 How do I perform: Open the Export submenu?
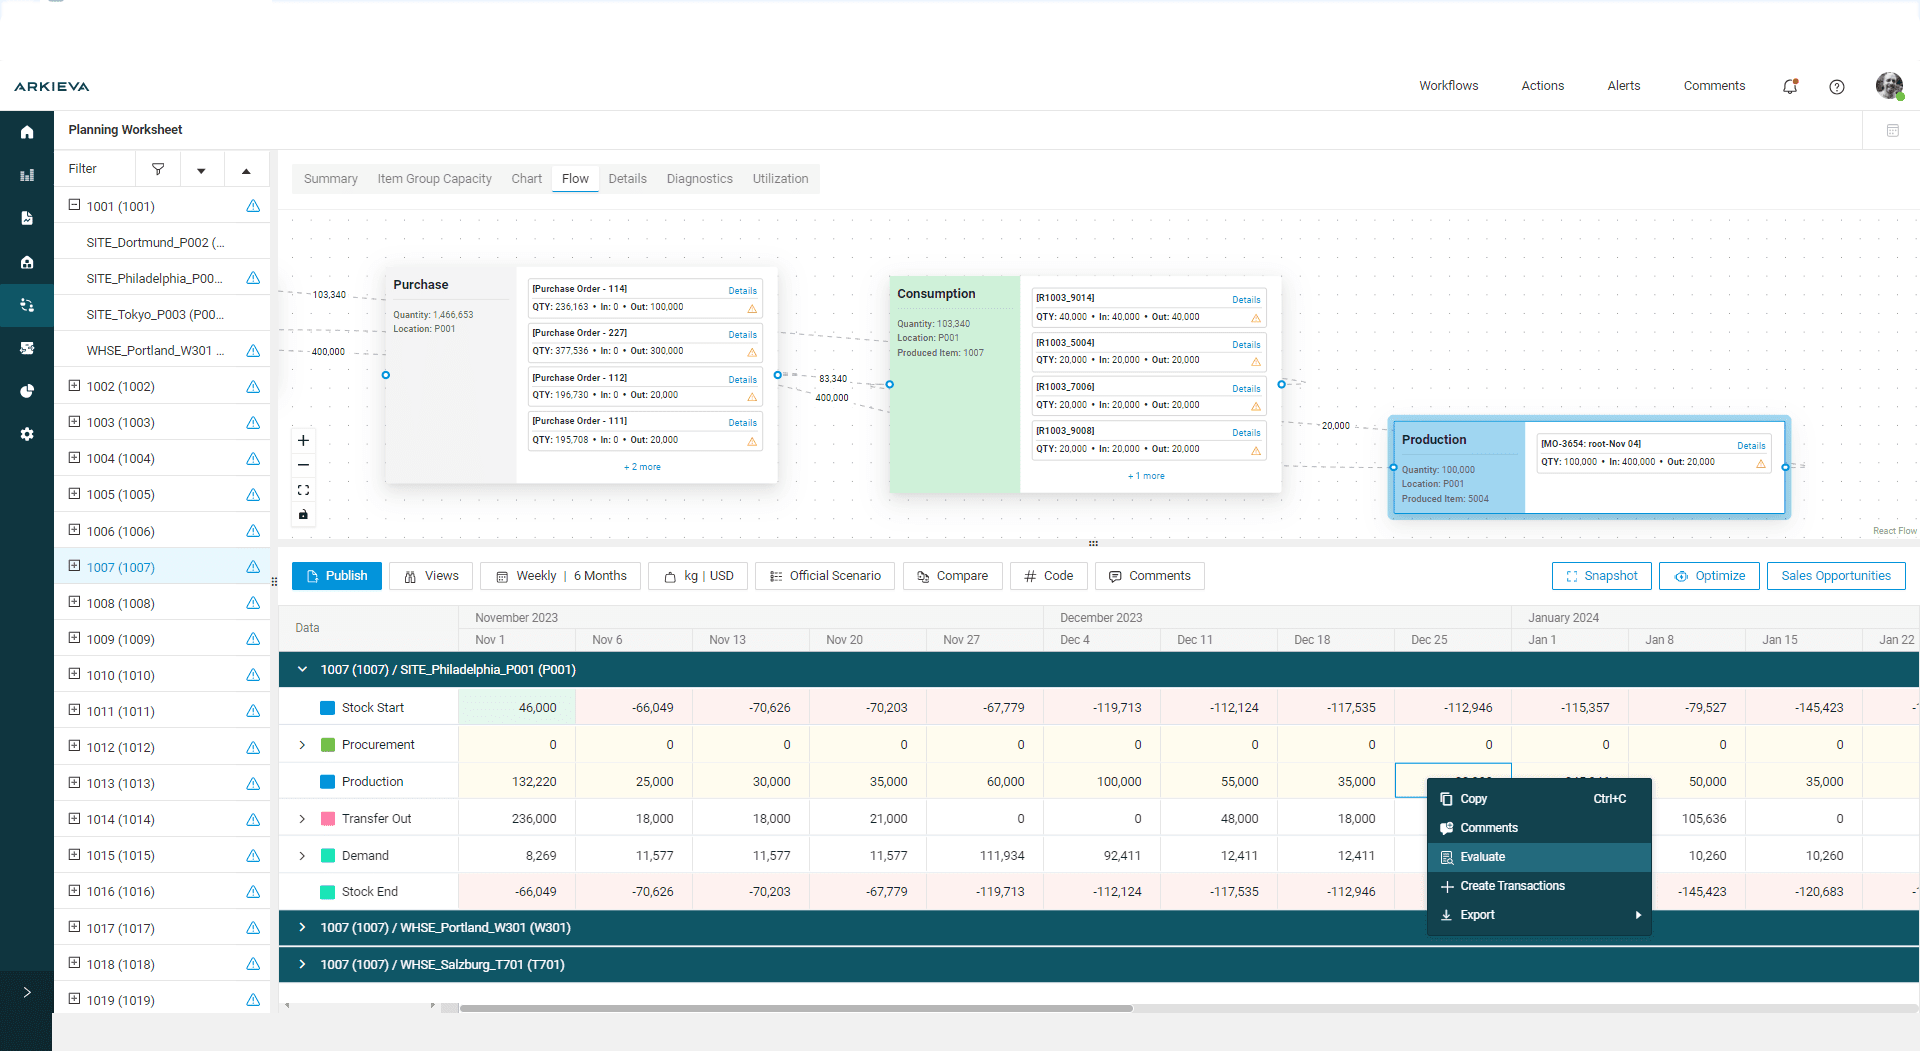(x=1538, y=915)
